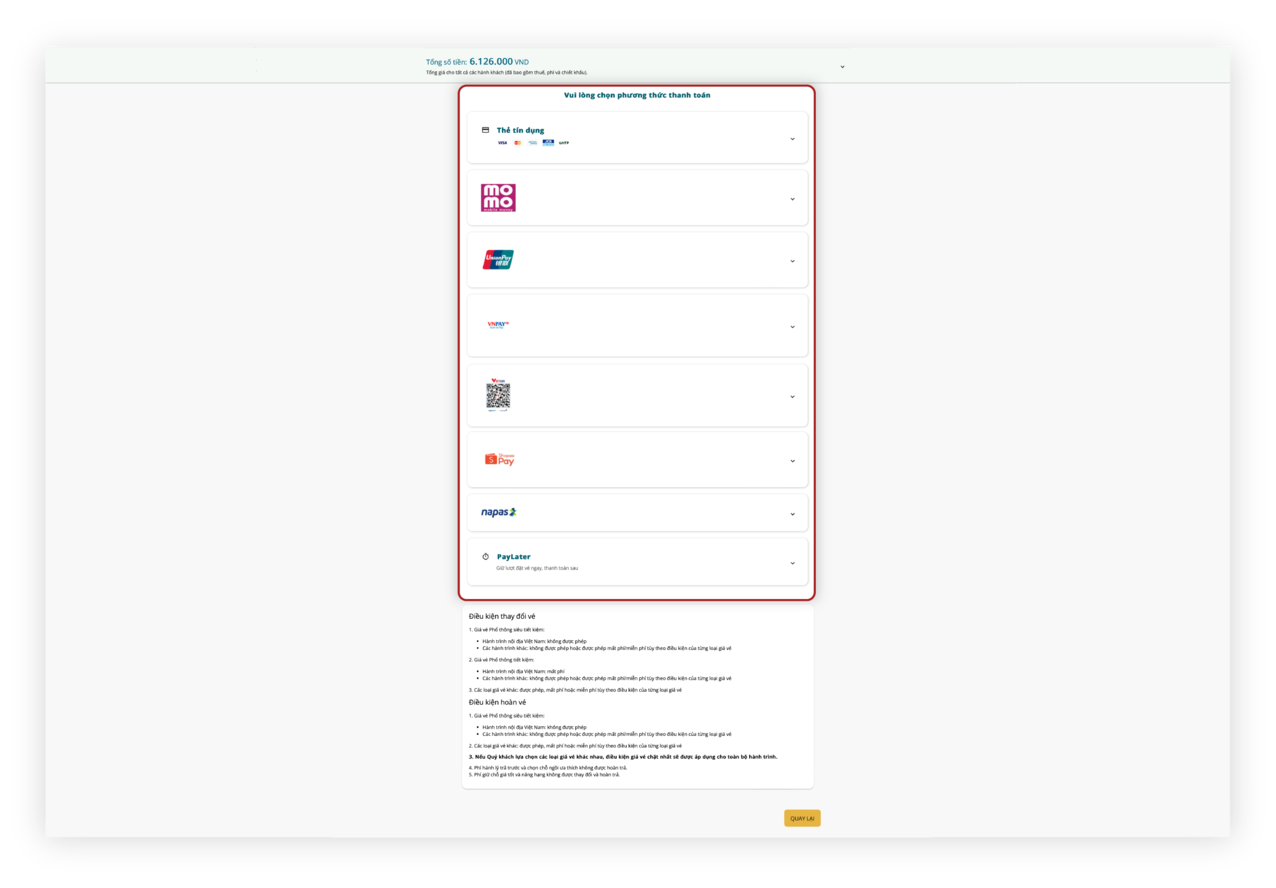
Task: Click the Thẻ tín dụng label
Action: coord(520,130)
